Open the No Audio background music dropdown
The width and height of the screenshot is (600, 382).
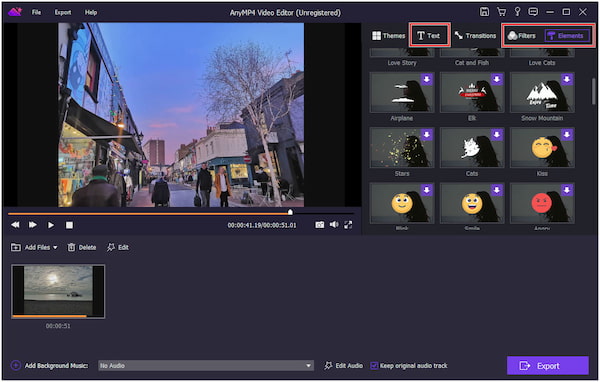point(206,366)
